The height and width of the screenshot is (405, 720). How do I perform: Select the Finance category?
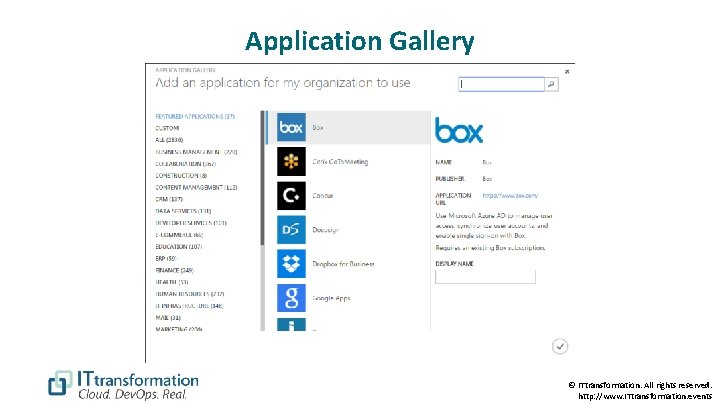click(x=174, y=270)
